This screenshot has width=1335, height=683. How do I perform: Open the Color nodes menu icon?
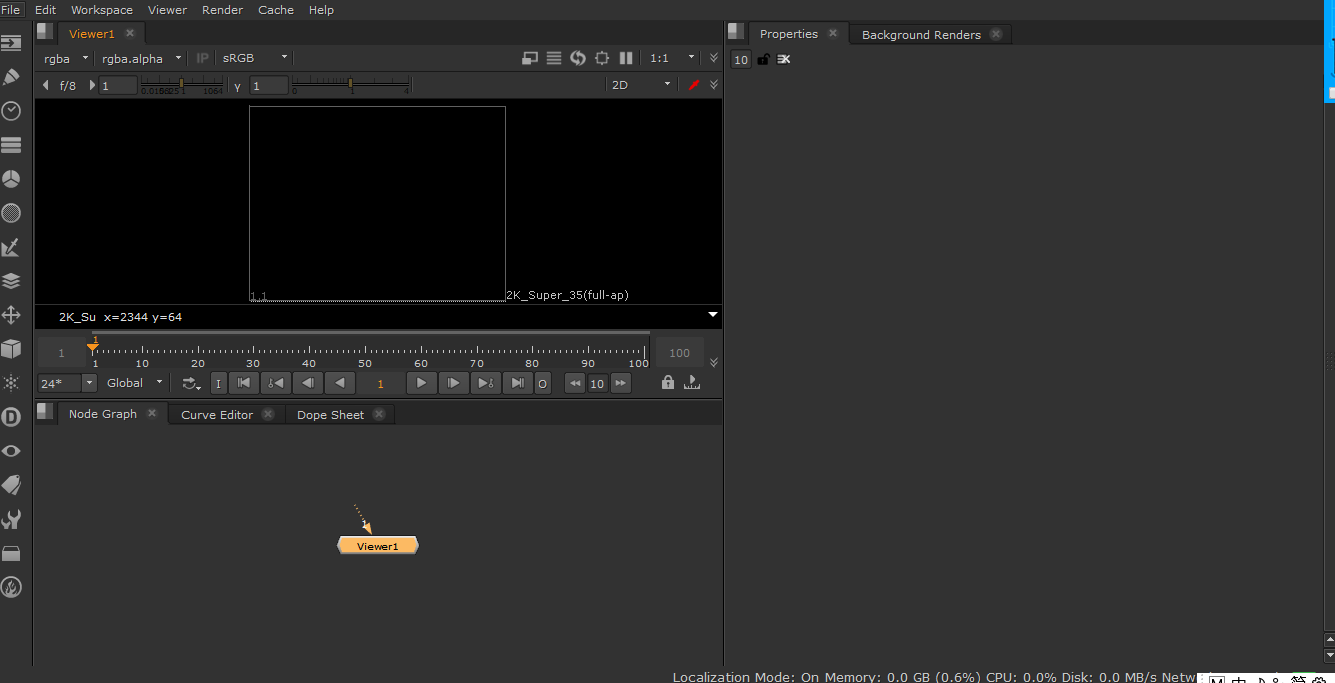pos(11,179)
